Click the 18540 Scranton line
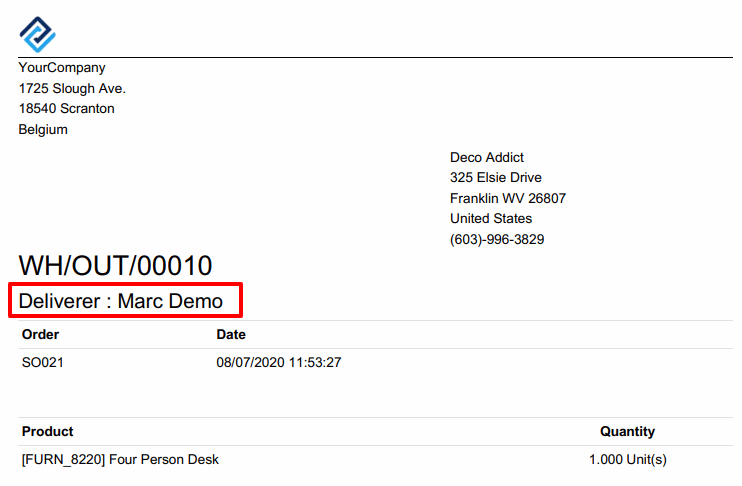 [x=66, y=109]
